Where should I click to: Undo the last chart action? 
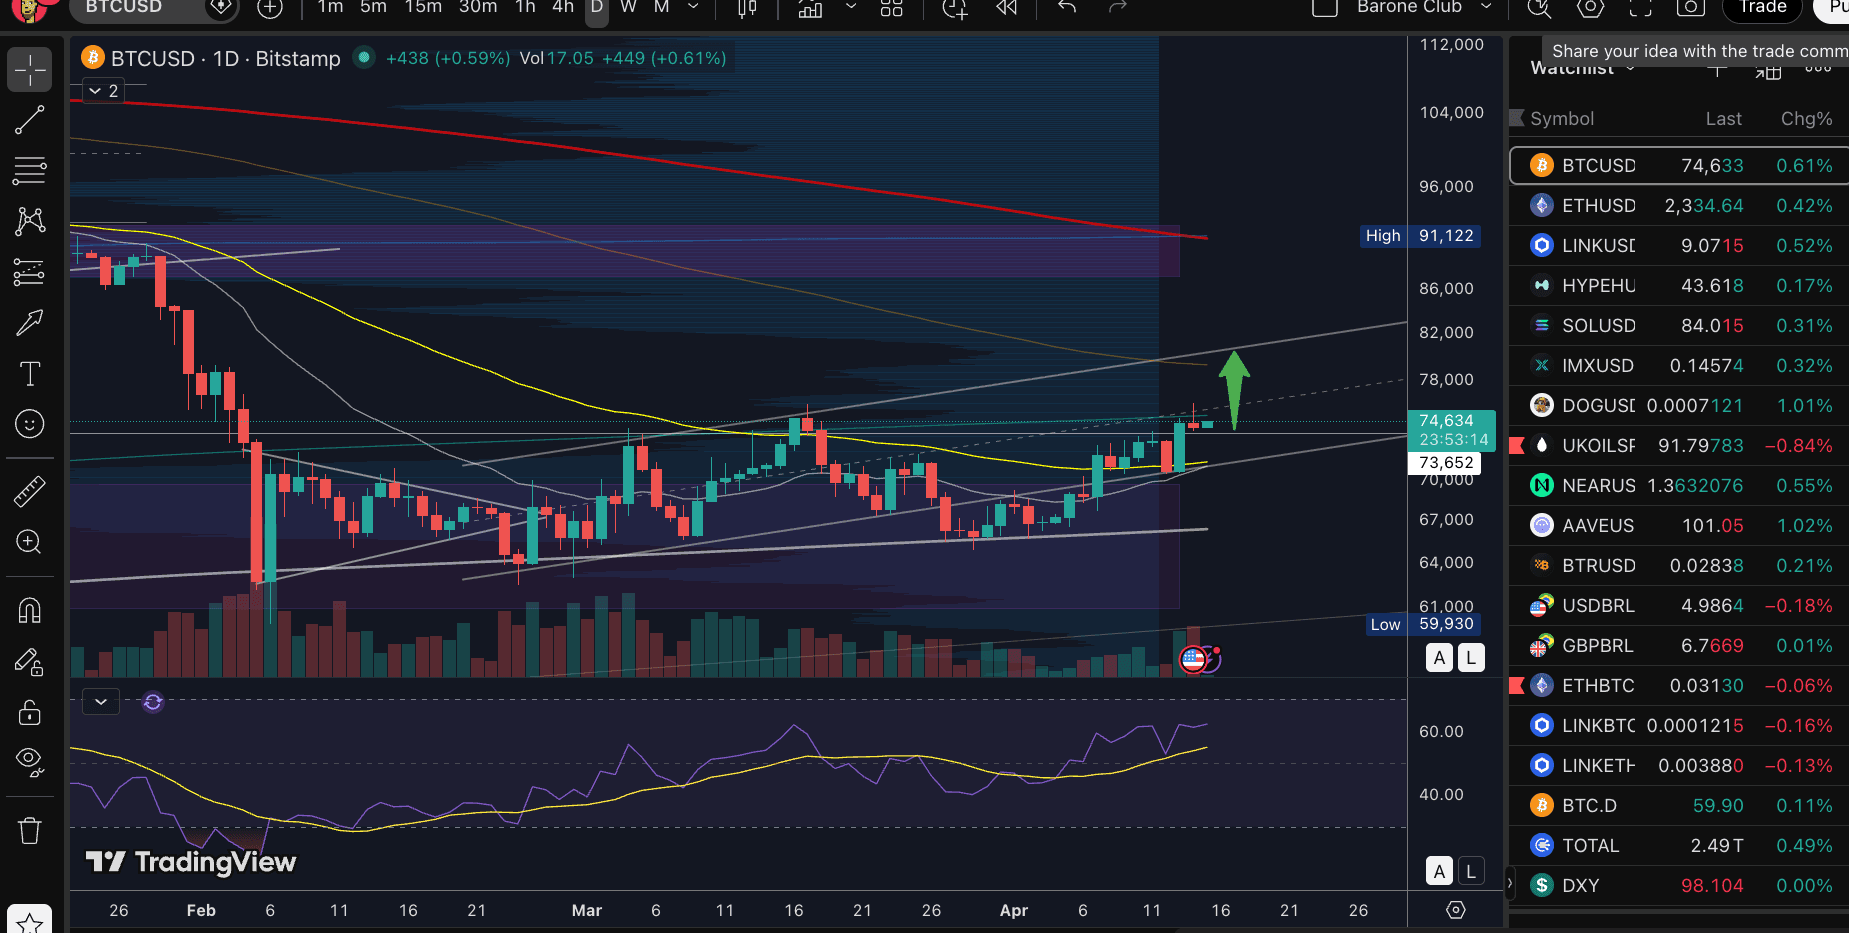click(1067, 8)
